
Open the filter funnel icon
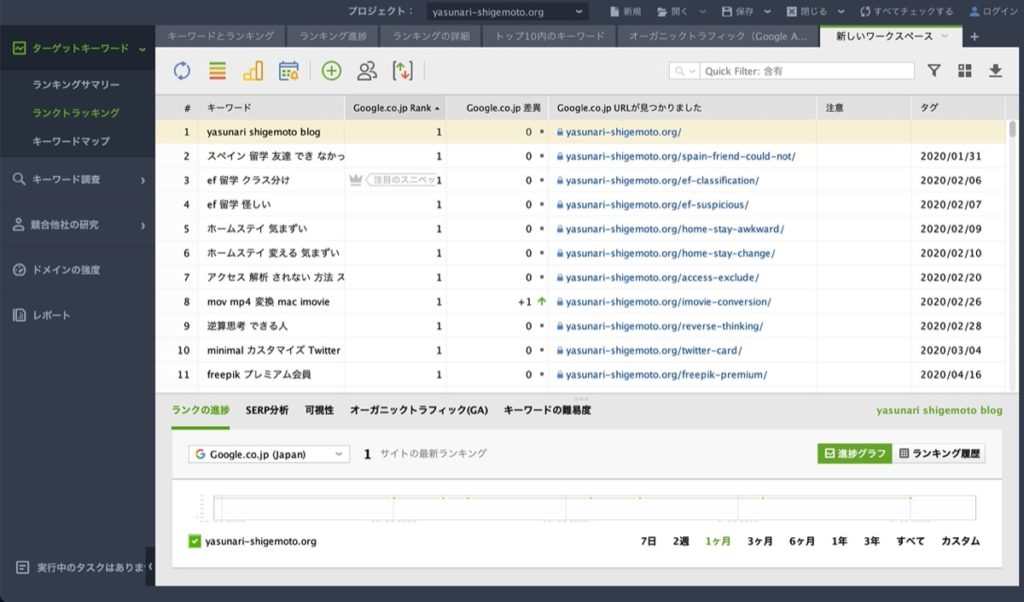point(934,71)
